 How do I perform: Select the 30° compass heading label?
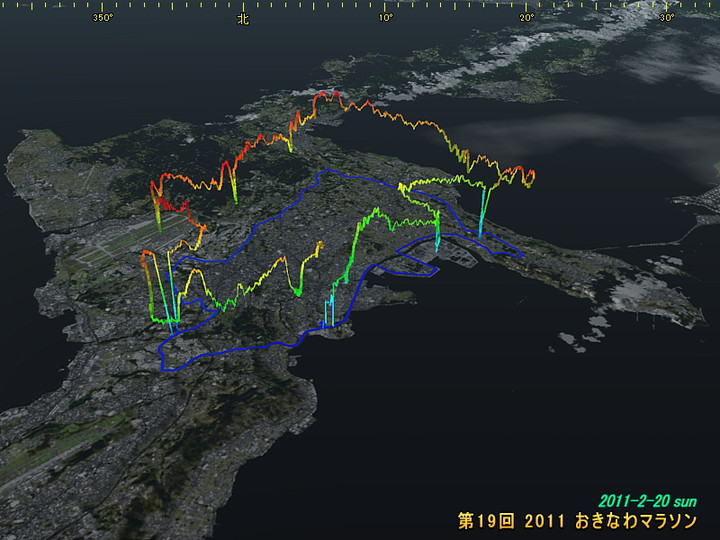[667, 17]
